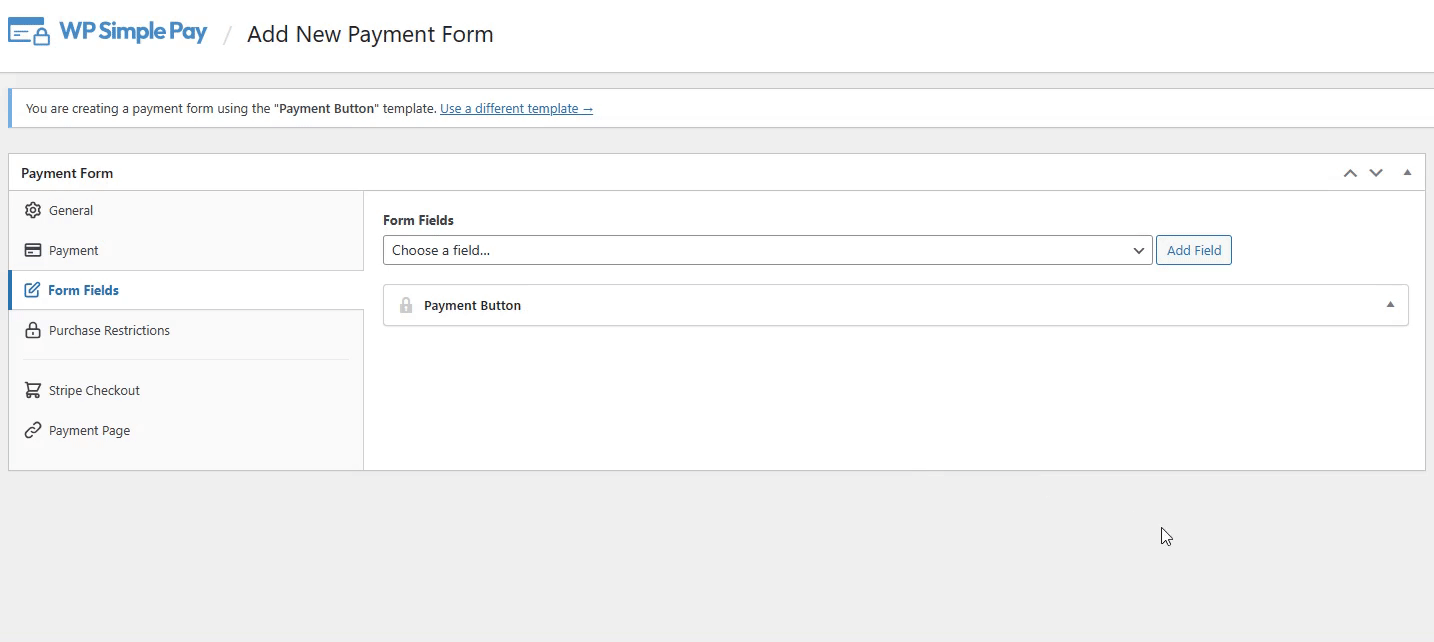Click the credit card icon beside Payment

[33, 251]
